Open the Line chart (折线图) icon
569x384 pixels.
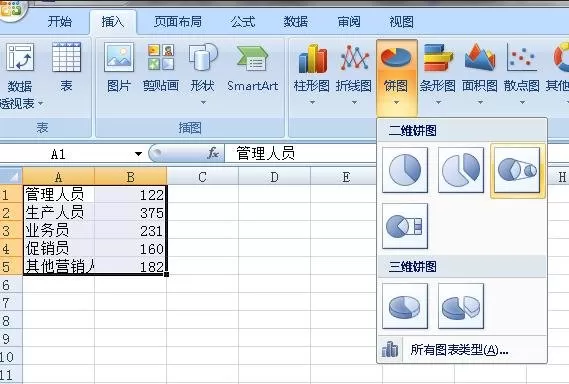(x=354, y=57)
